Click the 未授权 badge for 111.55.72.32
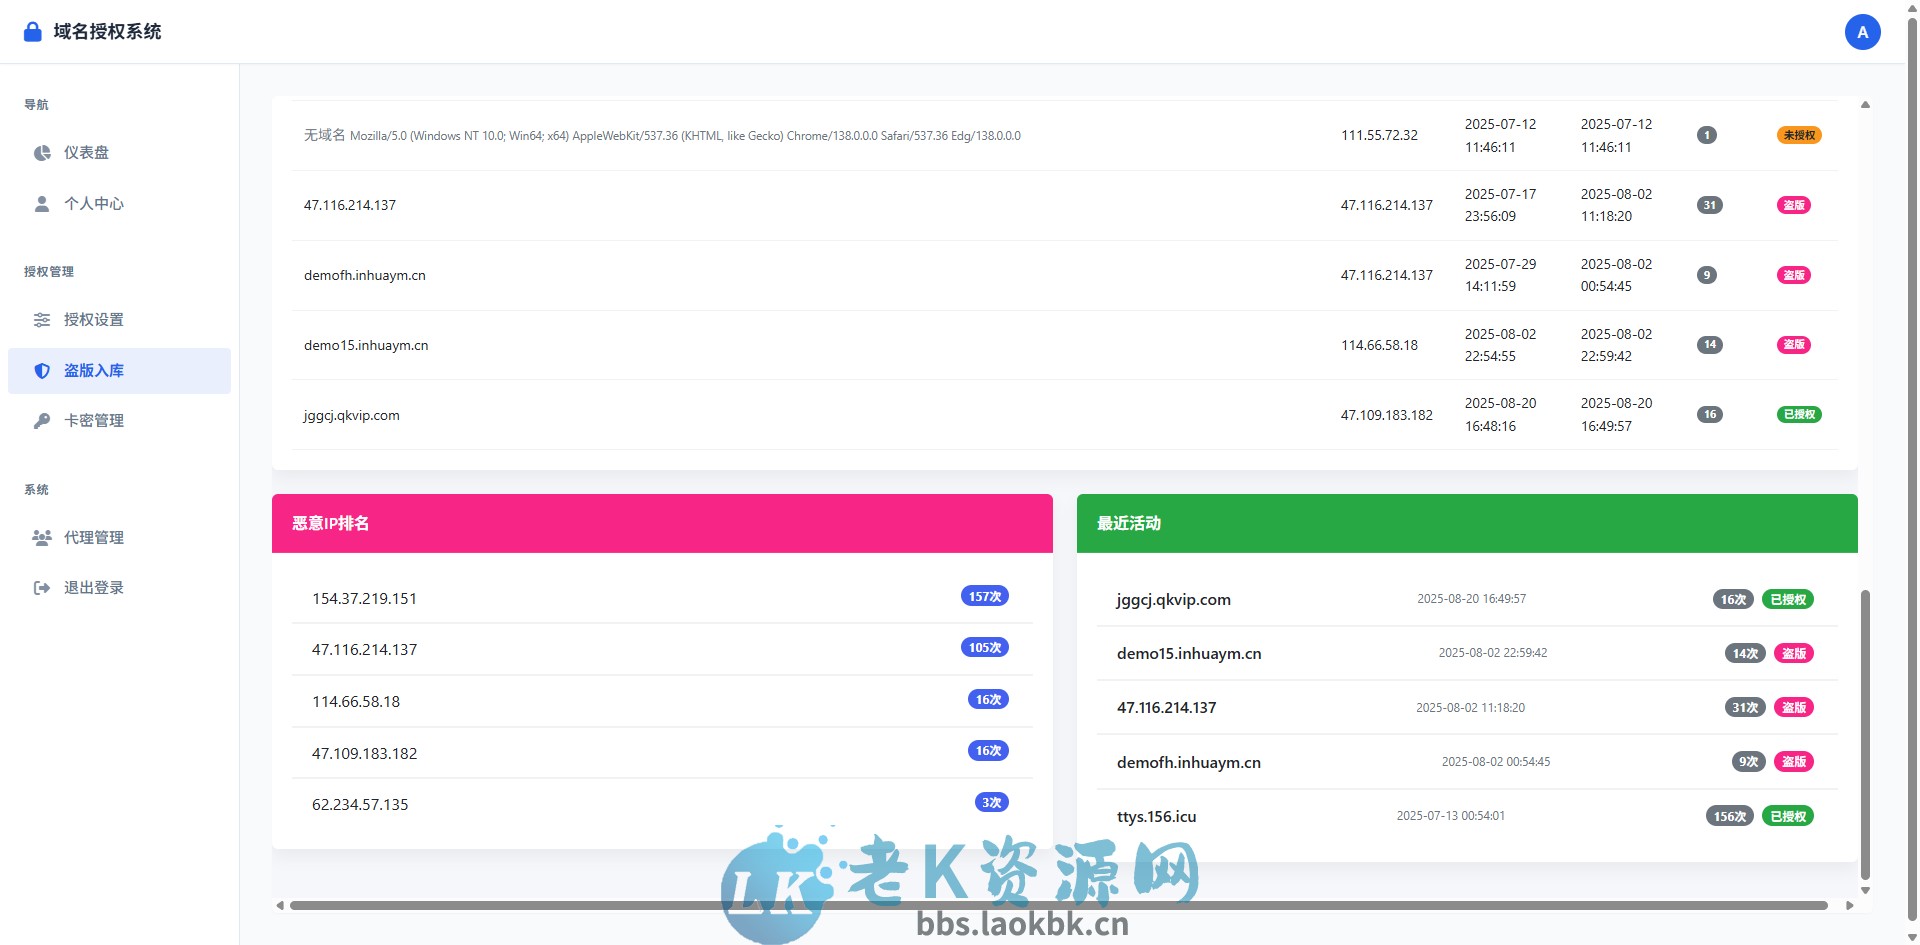The image size is (1920, 945). pos(1798,135)
